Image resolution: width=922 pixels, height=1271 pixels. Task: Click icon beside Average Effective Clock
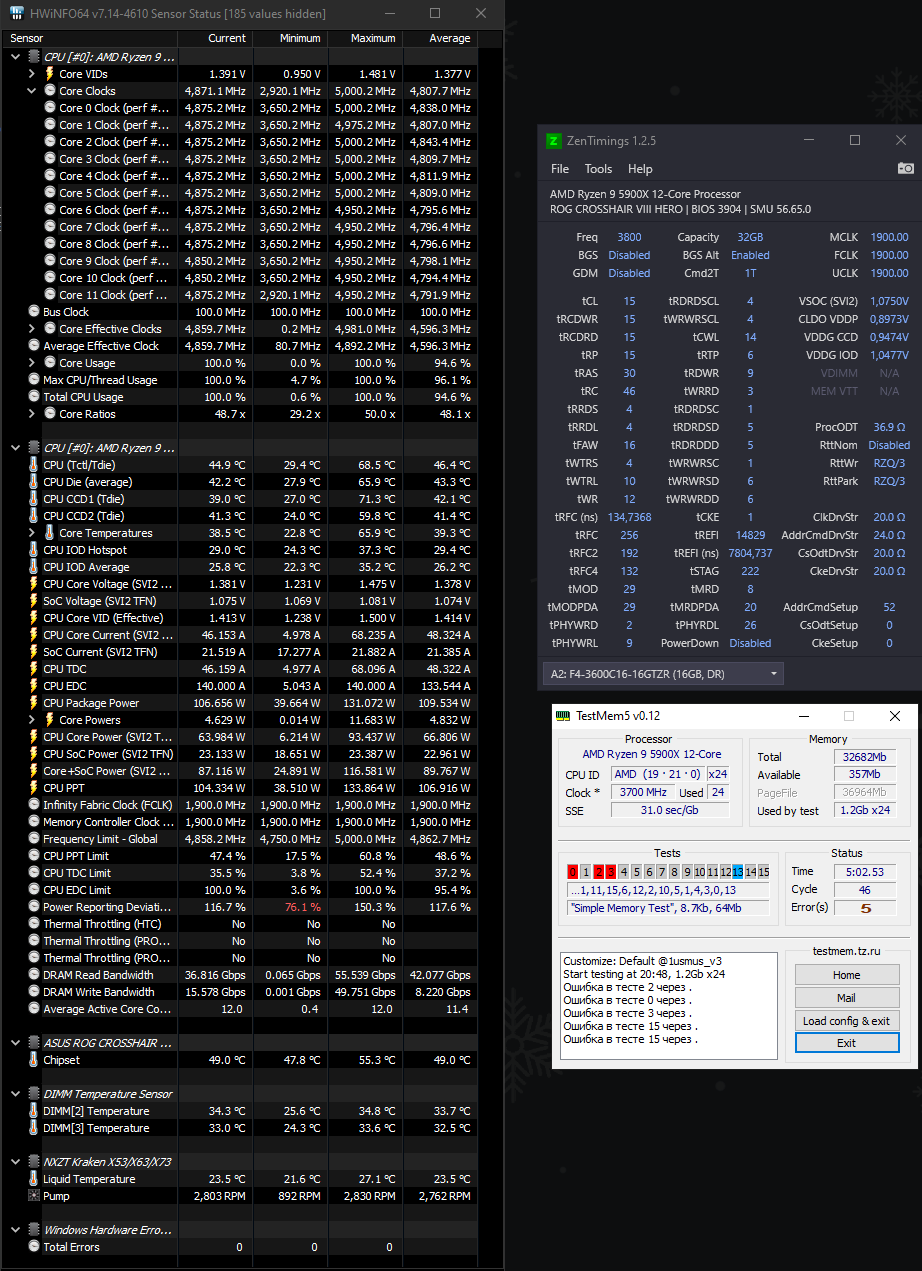[x=34, y=346]
